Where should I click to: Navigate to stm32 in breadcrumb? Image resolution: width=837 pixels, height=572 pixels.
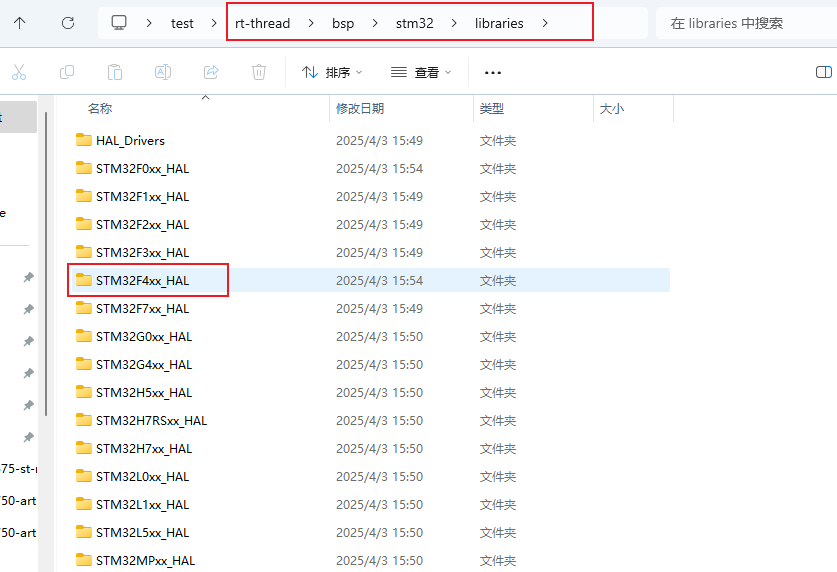coord(414,23)
